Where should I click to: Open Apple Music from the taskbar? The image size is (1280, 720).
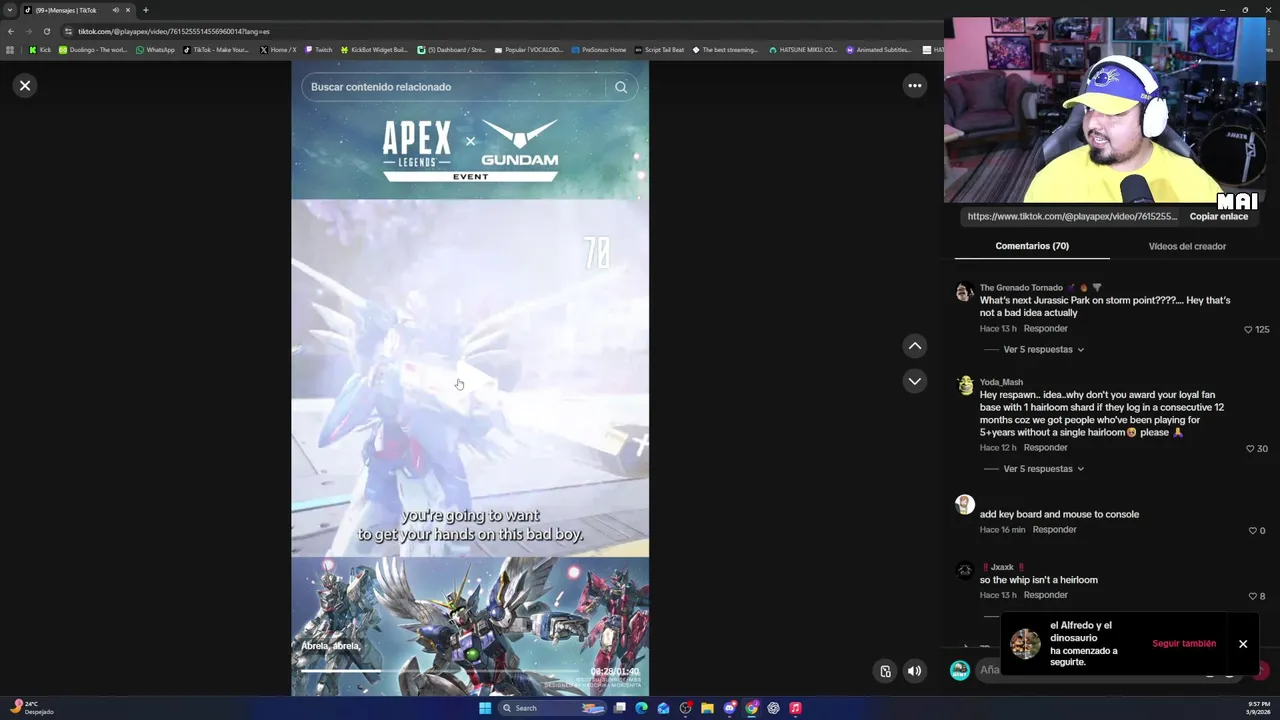click(x=795, y=708)
